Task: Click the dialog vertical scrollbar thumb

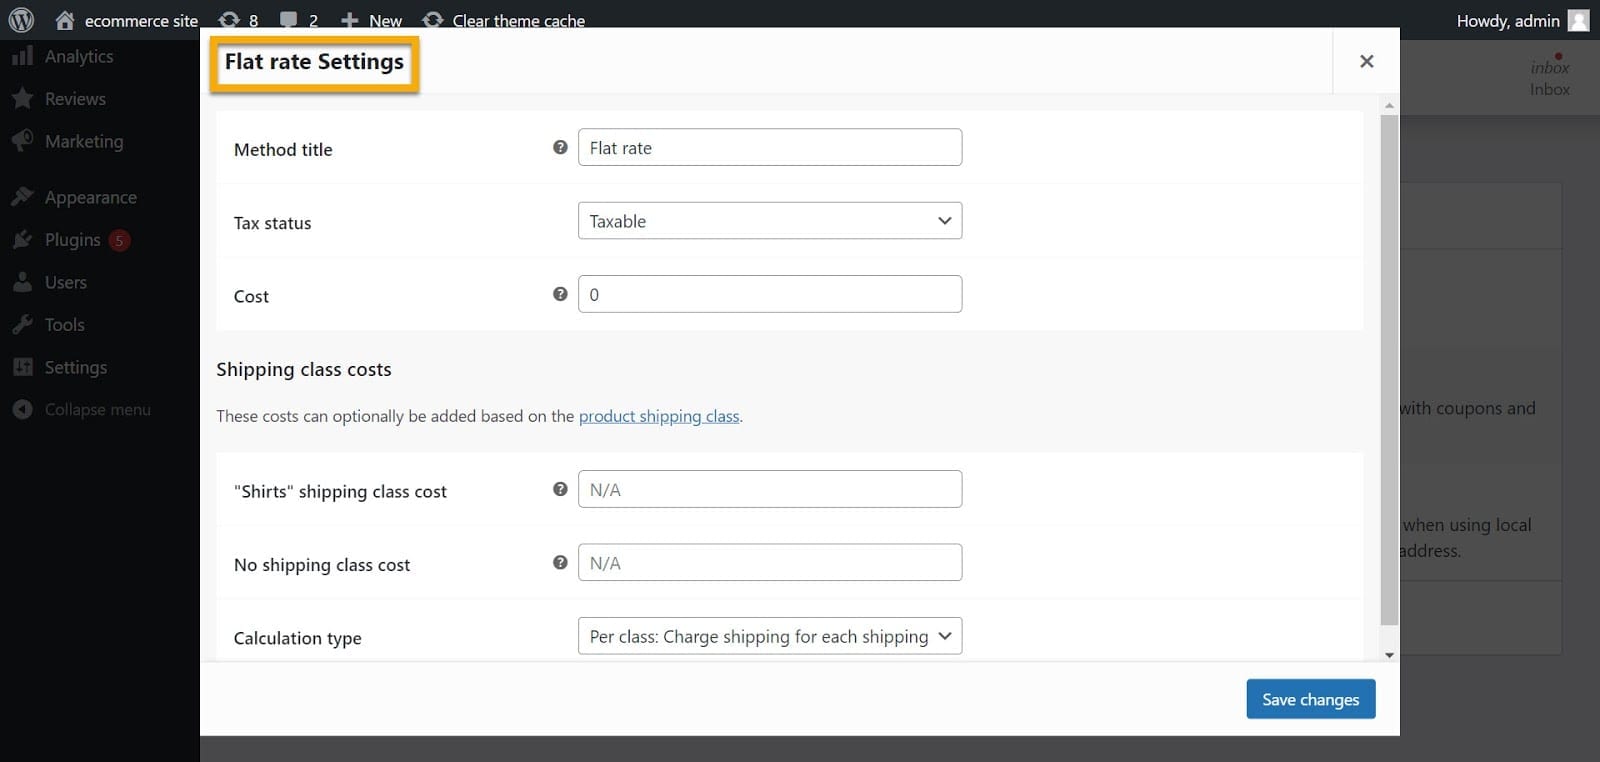Action: (x=1389, y=369)
